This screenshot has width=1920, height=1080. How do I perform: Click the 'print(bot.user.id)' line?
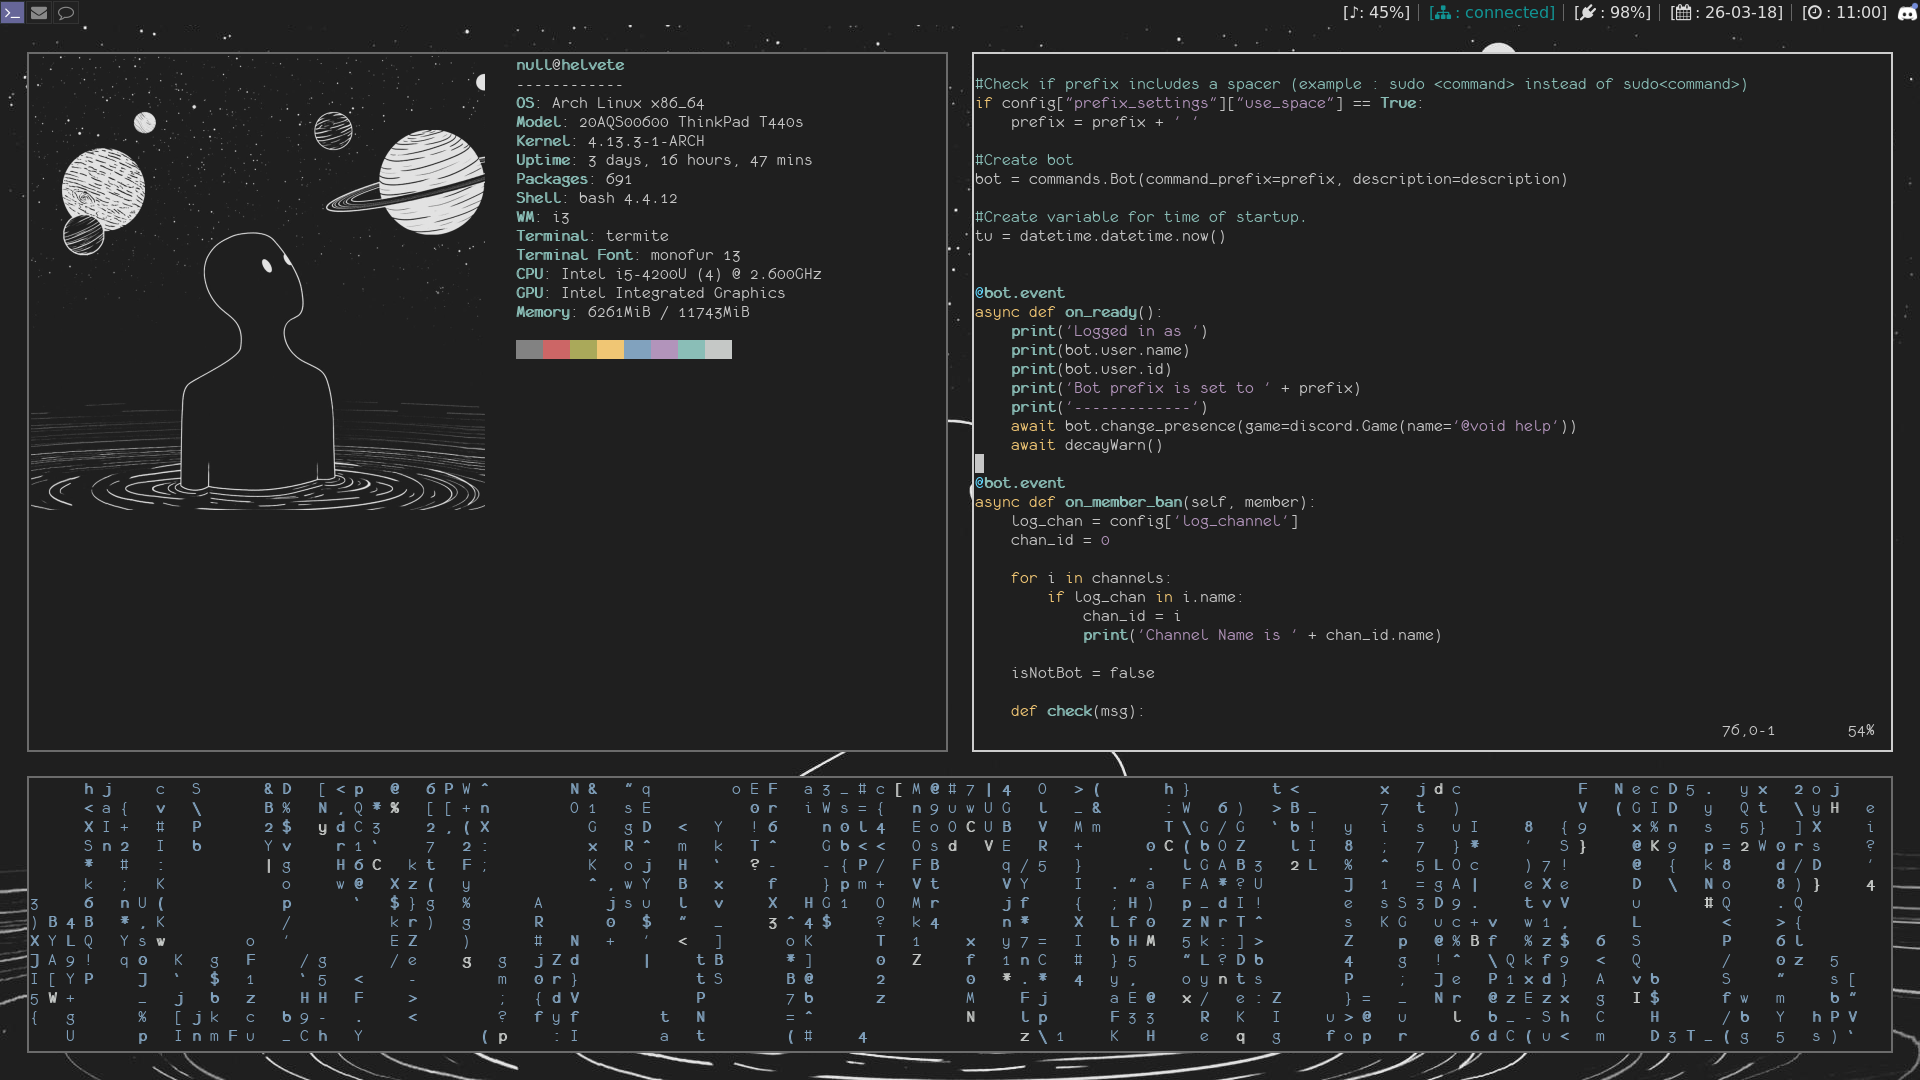click(x=1091, y=369)
